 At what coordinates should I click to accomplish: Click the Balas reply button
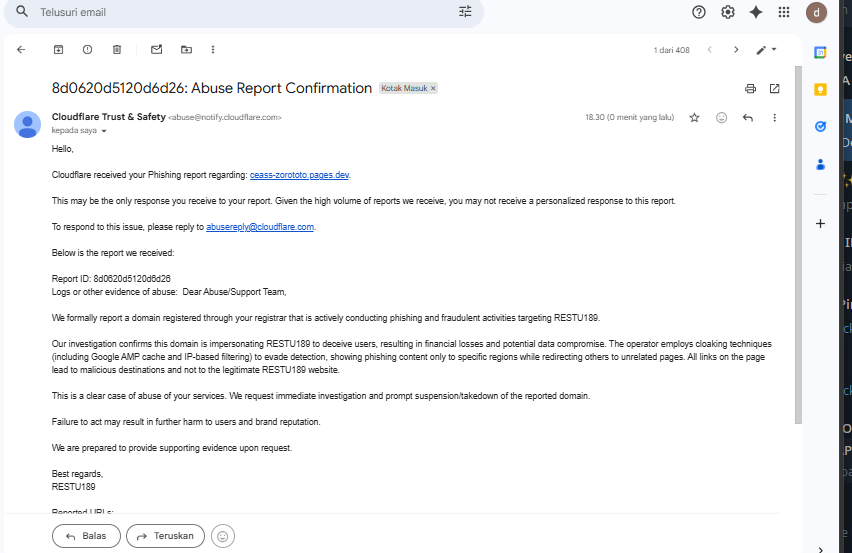(86, 536)
